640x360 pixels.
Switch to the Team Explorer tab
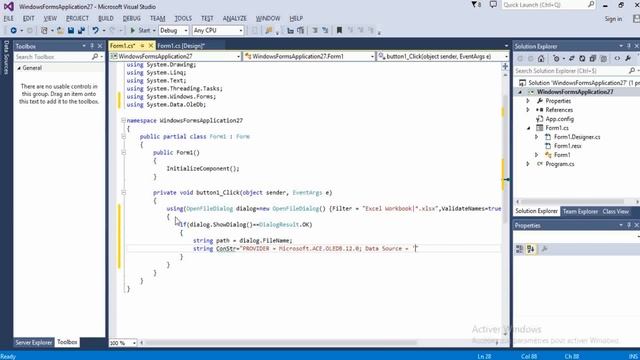point(580,211)
